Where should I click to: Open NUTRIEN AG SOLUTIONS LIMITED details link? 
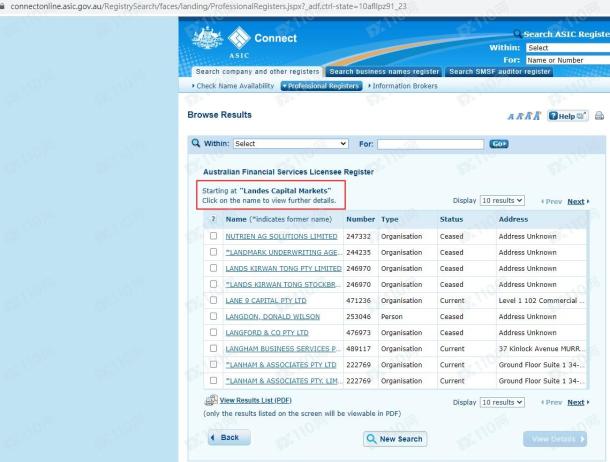(281, 236)
